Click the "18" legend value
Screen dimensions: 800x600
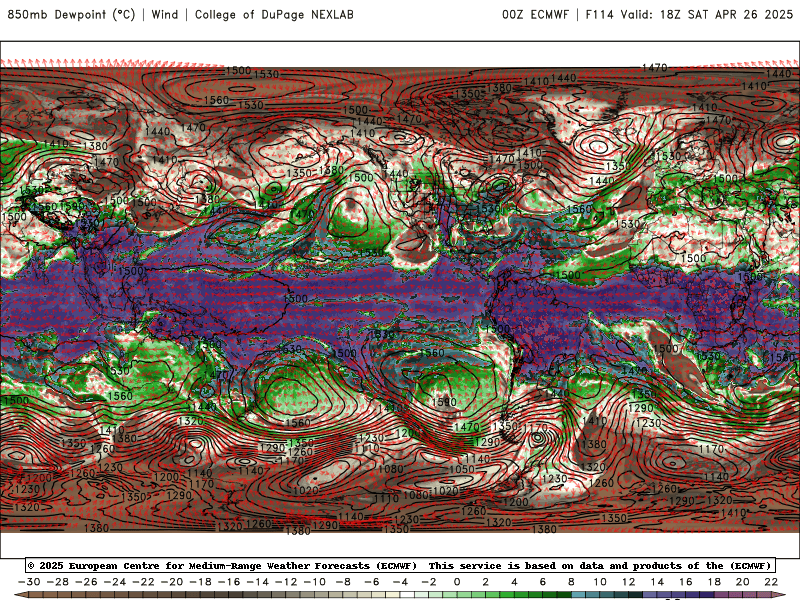point(714,582)
